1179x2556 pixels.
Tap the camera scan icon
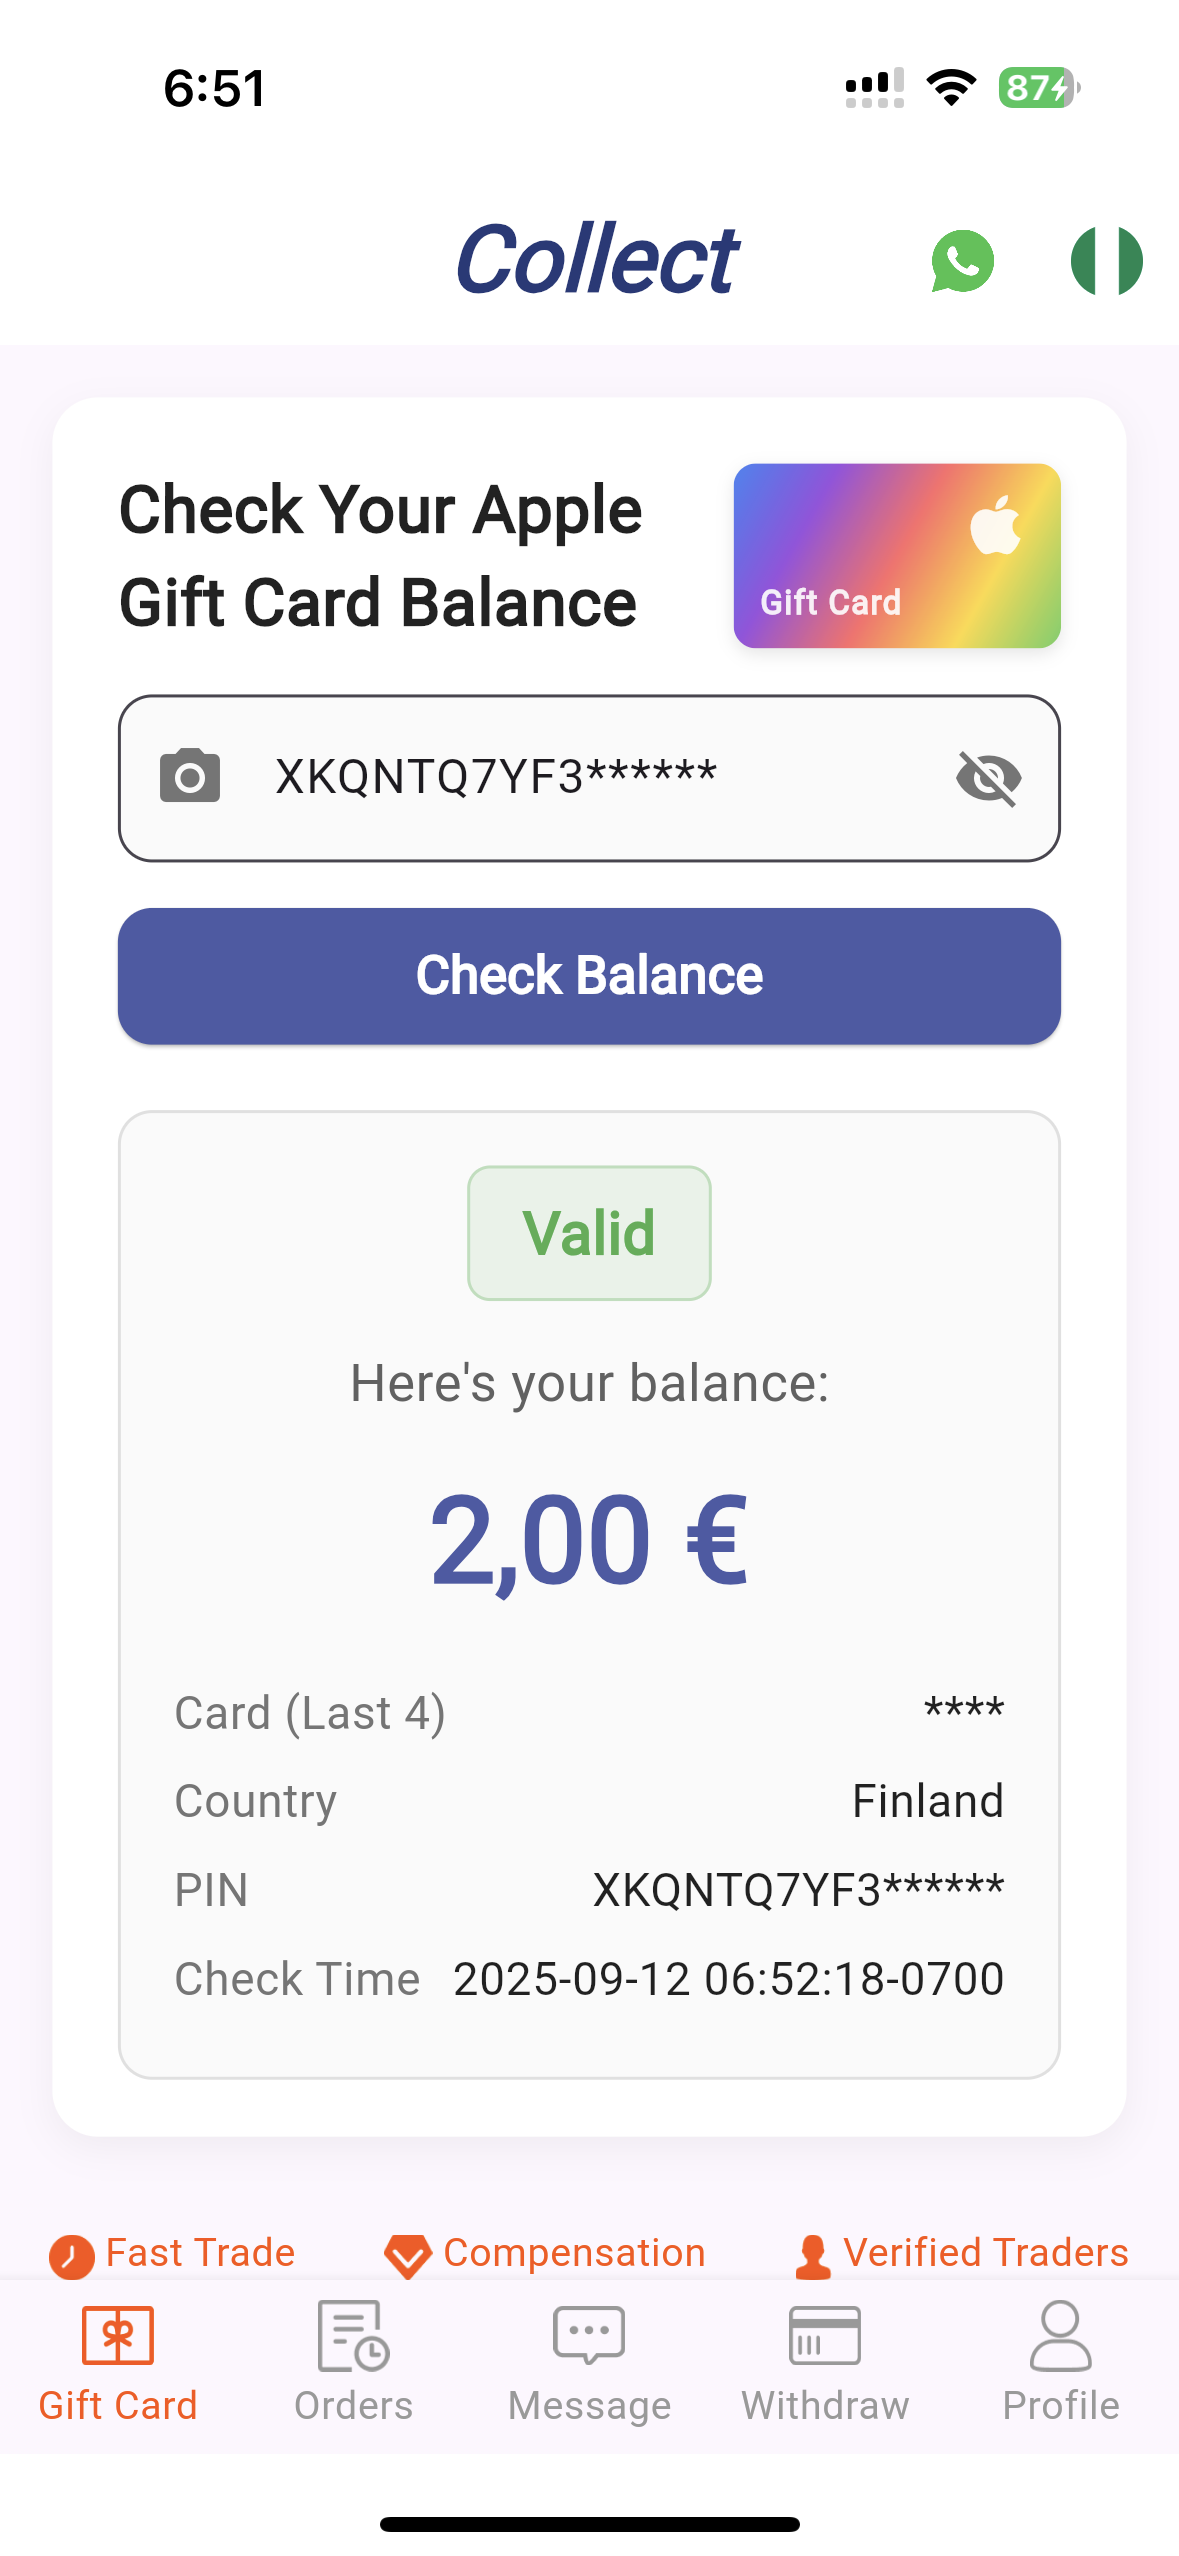(190, 776)
